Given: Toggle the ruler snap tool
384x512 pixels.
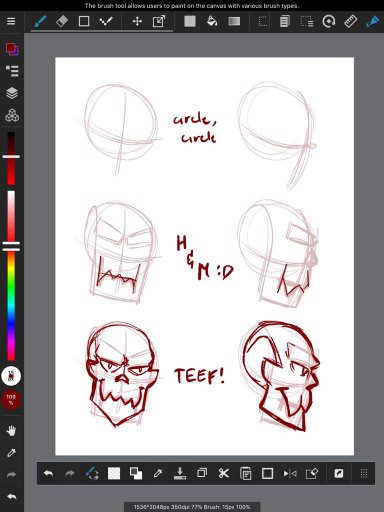Looking at the screenshot, I should 350,22.
